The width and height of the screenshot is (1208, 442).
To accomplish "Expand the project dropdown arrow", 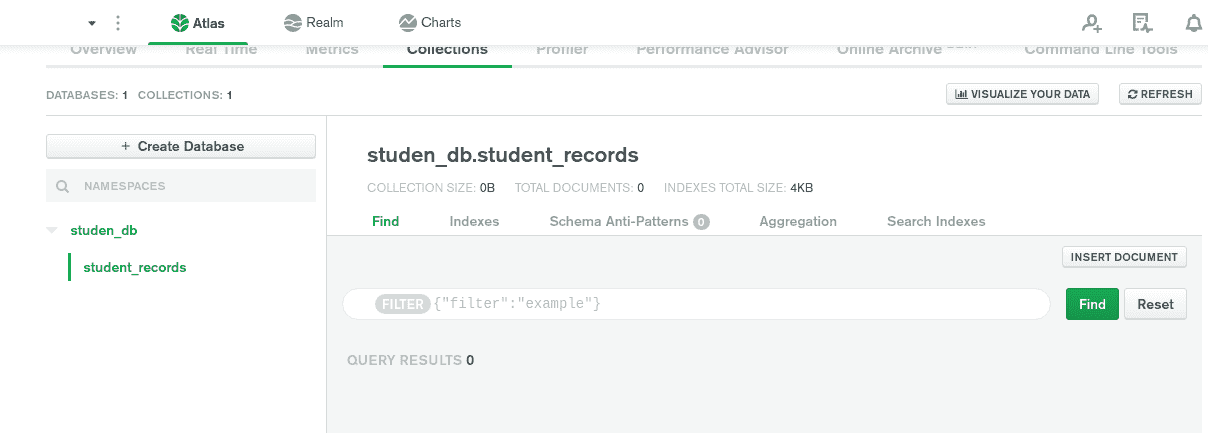I will pyautogui.click(x=92, y=23).
